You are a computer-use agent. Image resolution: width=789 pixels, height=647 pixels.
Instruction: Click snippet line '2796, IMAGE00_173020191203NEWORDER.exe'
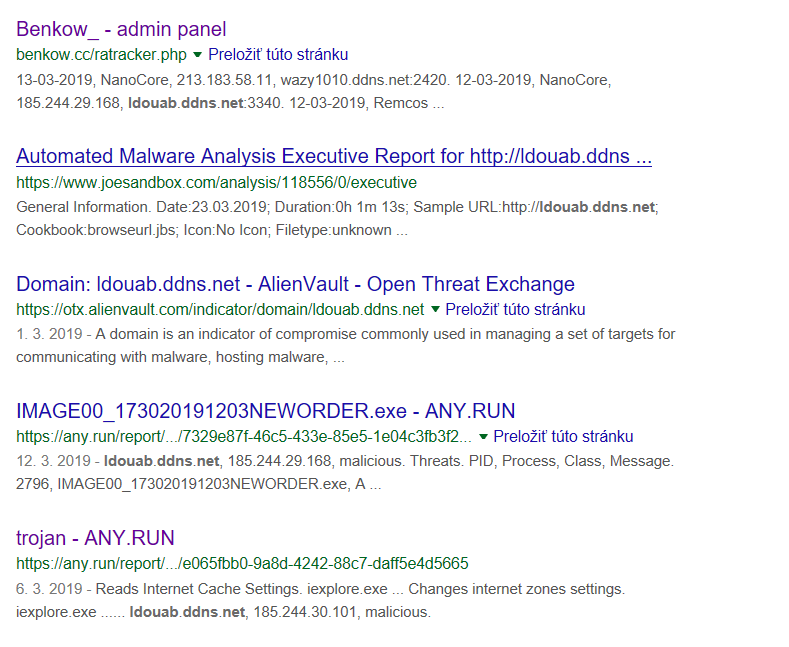pyautogui.click(x=199, y=484)
